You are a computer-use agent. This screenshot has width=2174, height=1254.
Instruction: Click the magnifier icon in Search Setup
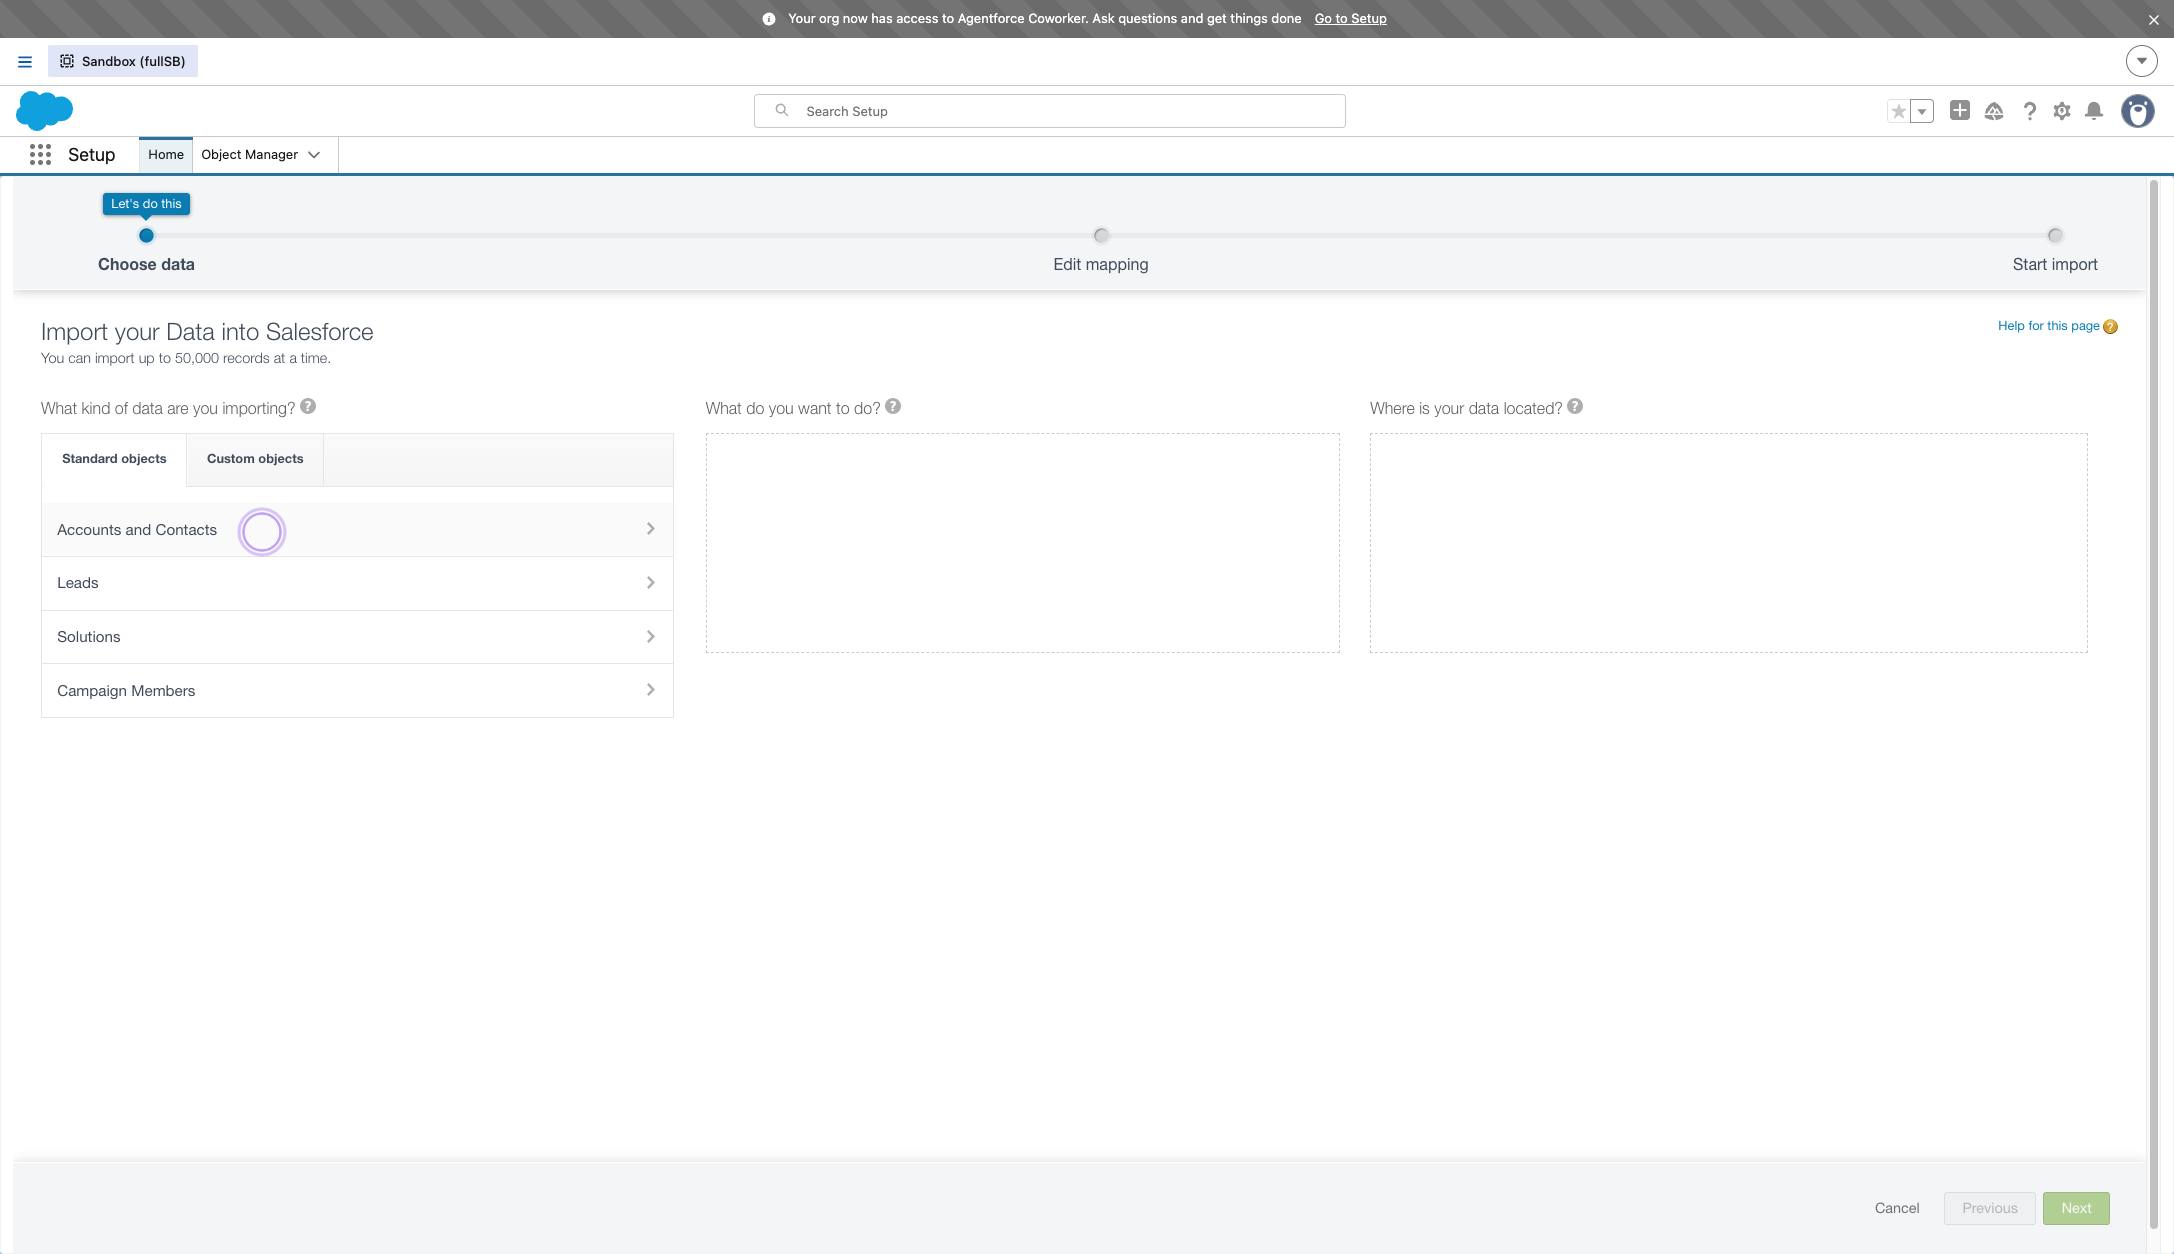pyautogui.click(x=782, y=111)
